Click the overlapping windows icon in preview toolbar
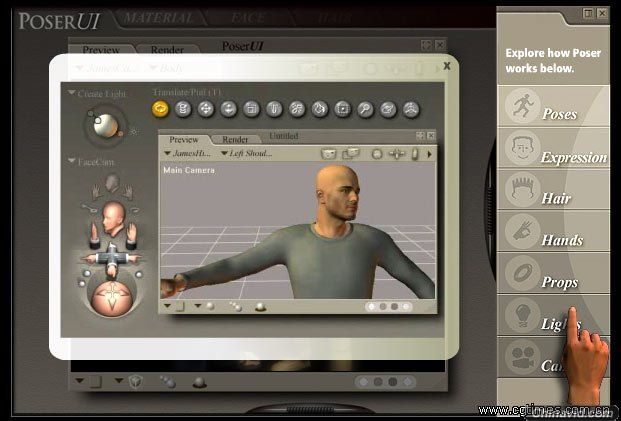Viewport: 621px width, 421px height. coord(351,153)
